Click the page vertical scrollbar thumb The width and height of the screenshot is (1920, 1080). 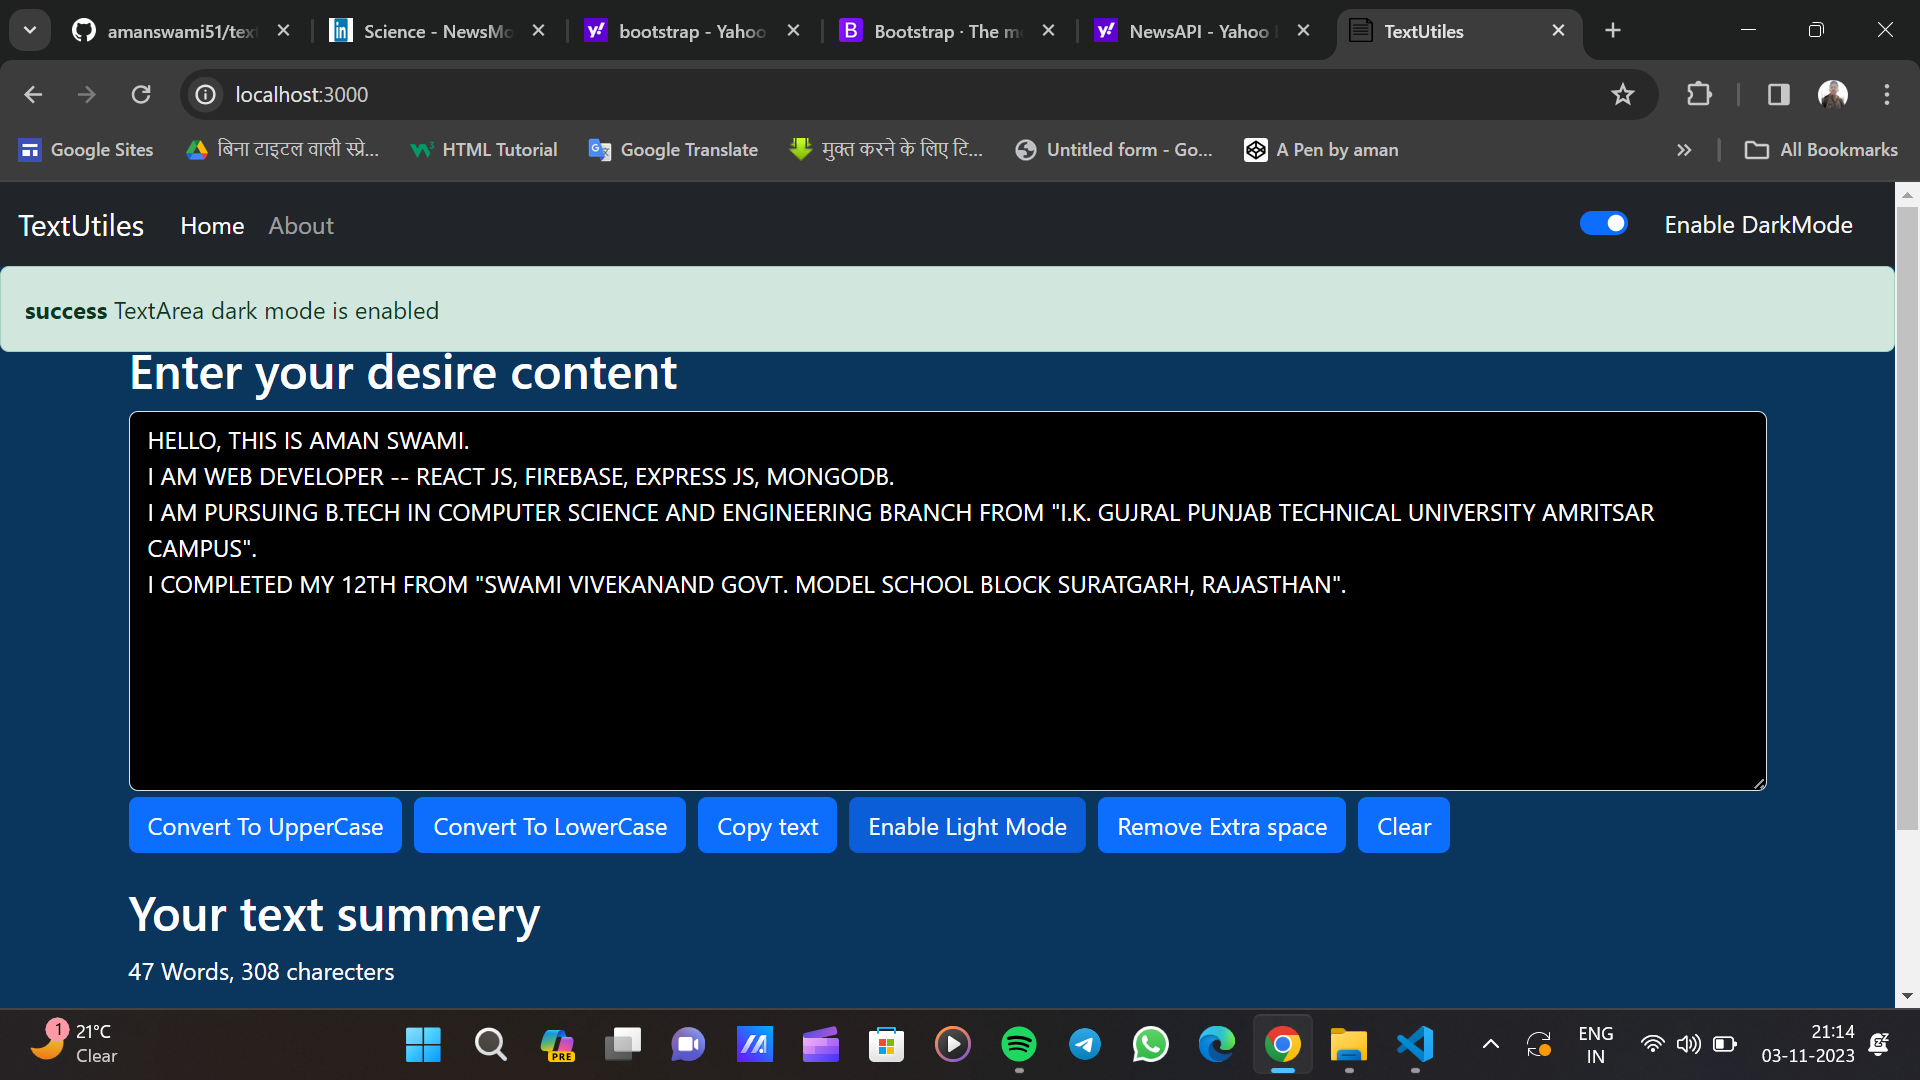tap(1907, 518)
